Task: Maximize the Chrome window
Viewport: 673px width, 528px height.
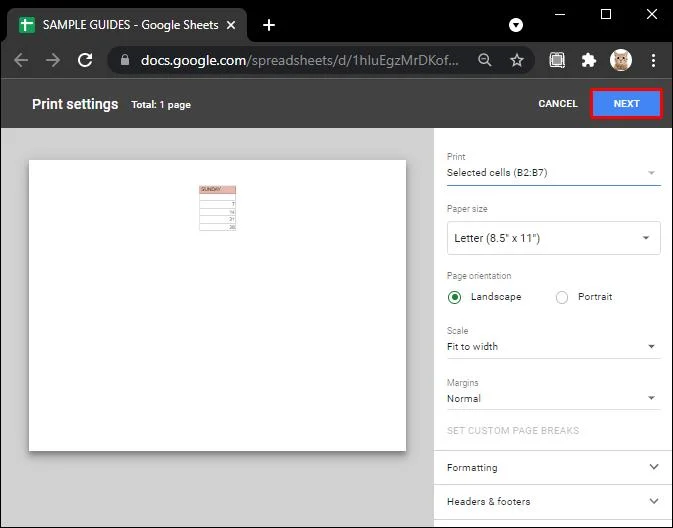Action: (606, 14)
